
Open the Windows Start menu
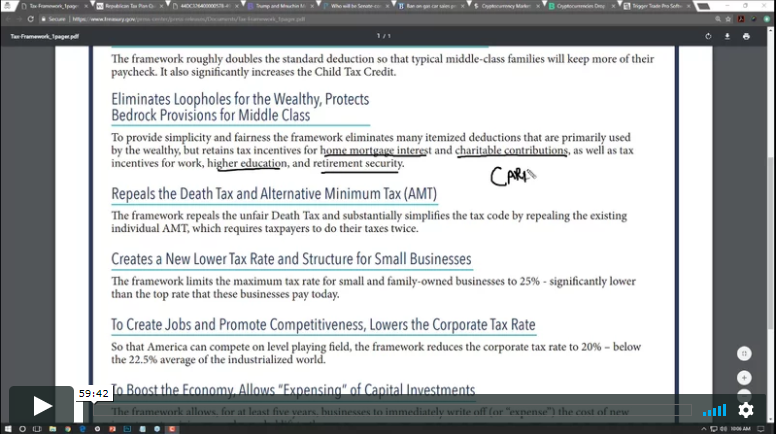[8, 427]
